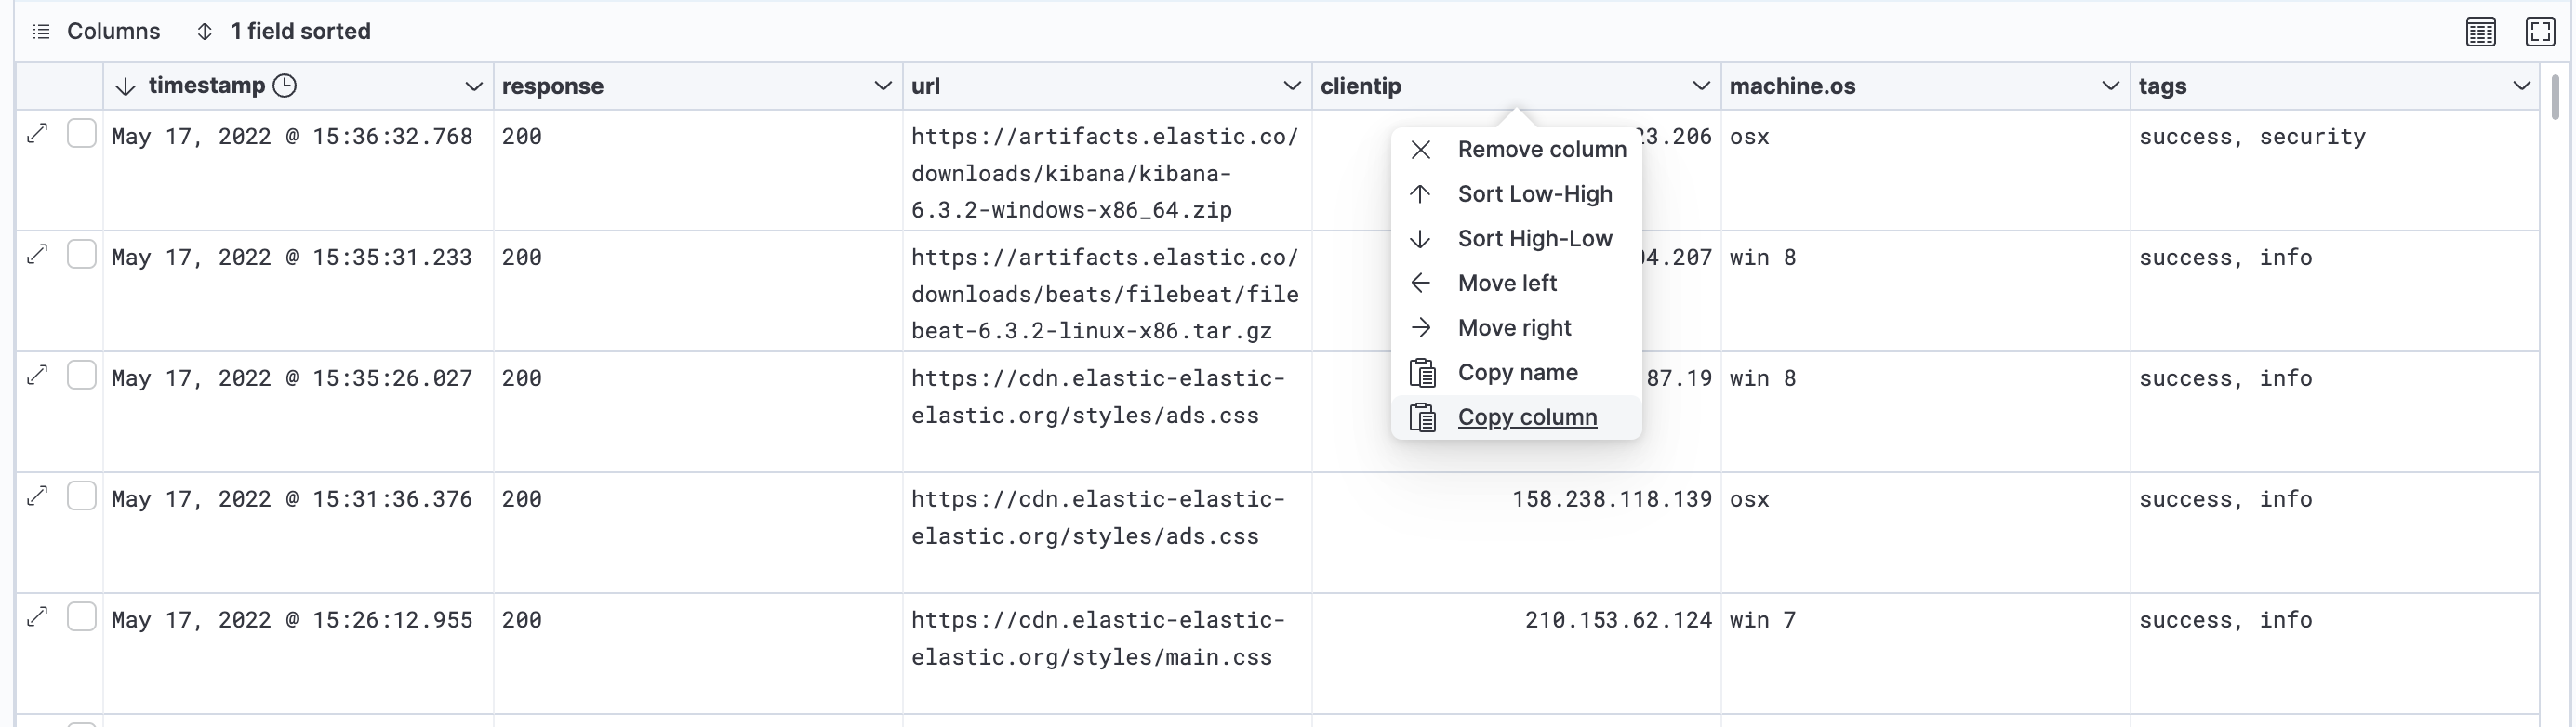
Task: Select the checkbox for the 15:26:12.955 row
Action: [x=82, y=617]
